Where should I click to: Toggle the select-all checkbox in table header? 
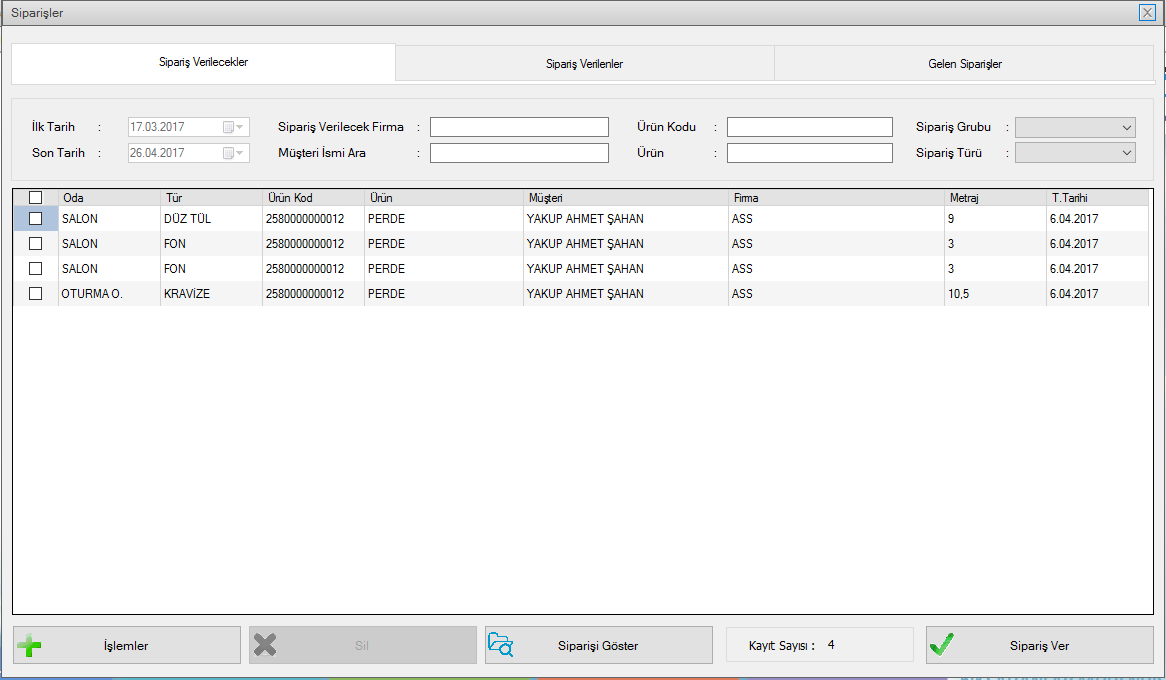point(36,198)
